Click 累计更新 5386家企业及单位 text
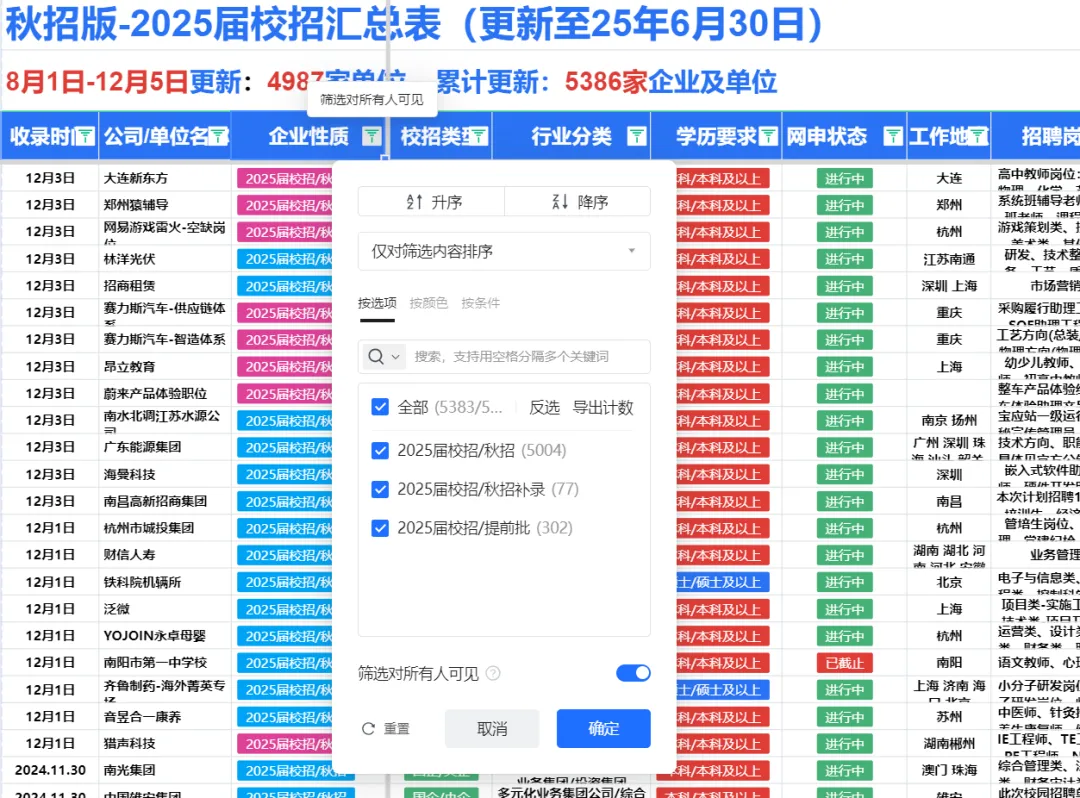 [606, 82]
